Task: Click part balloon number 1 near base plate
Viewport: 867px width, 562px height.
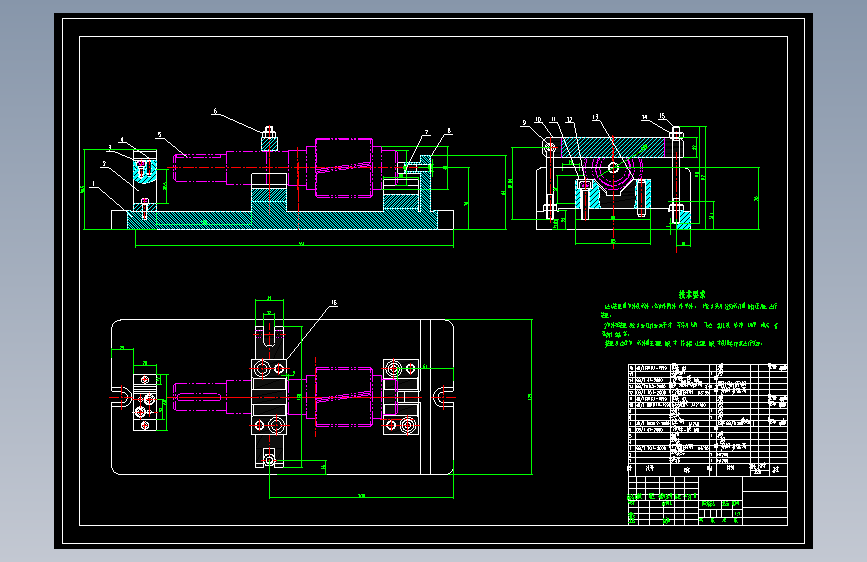Action: coord(93,183)
